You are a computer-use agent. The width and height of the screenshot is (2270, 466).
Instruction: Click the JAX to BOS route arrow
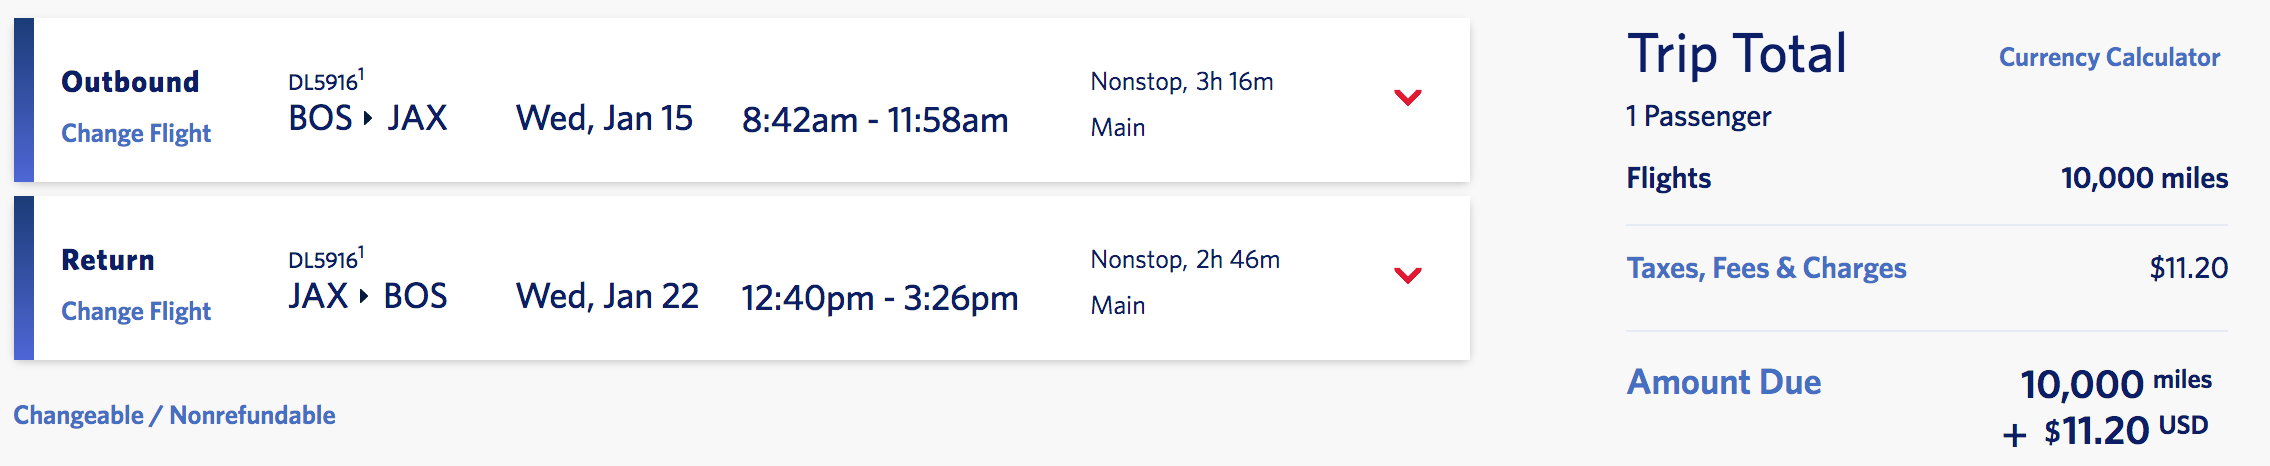tap(364, 297)
